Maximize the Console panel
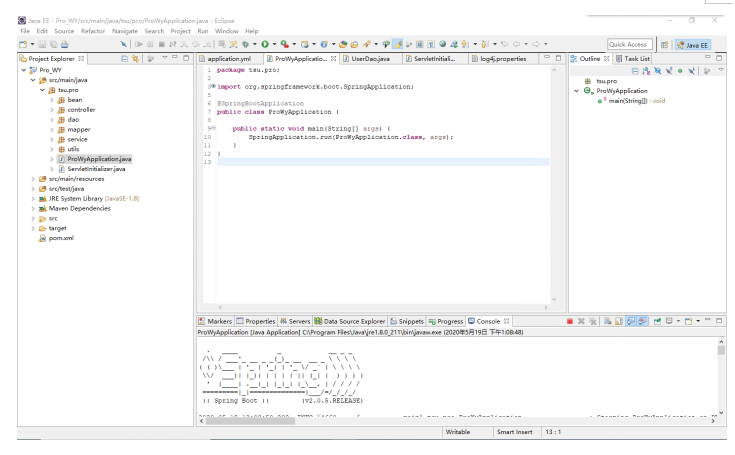The width and height of the screenshot is (735, 455). (x=719, y=321)
